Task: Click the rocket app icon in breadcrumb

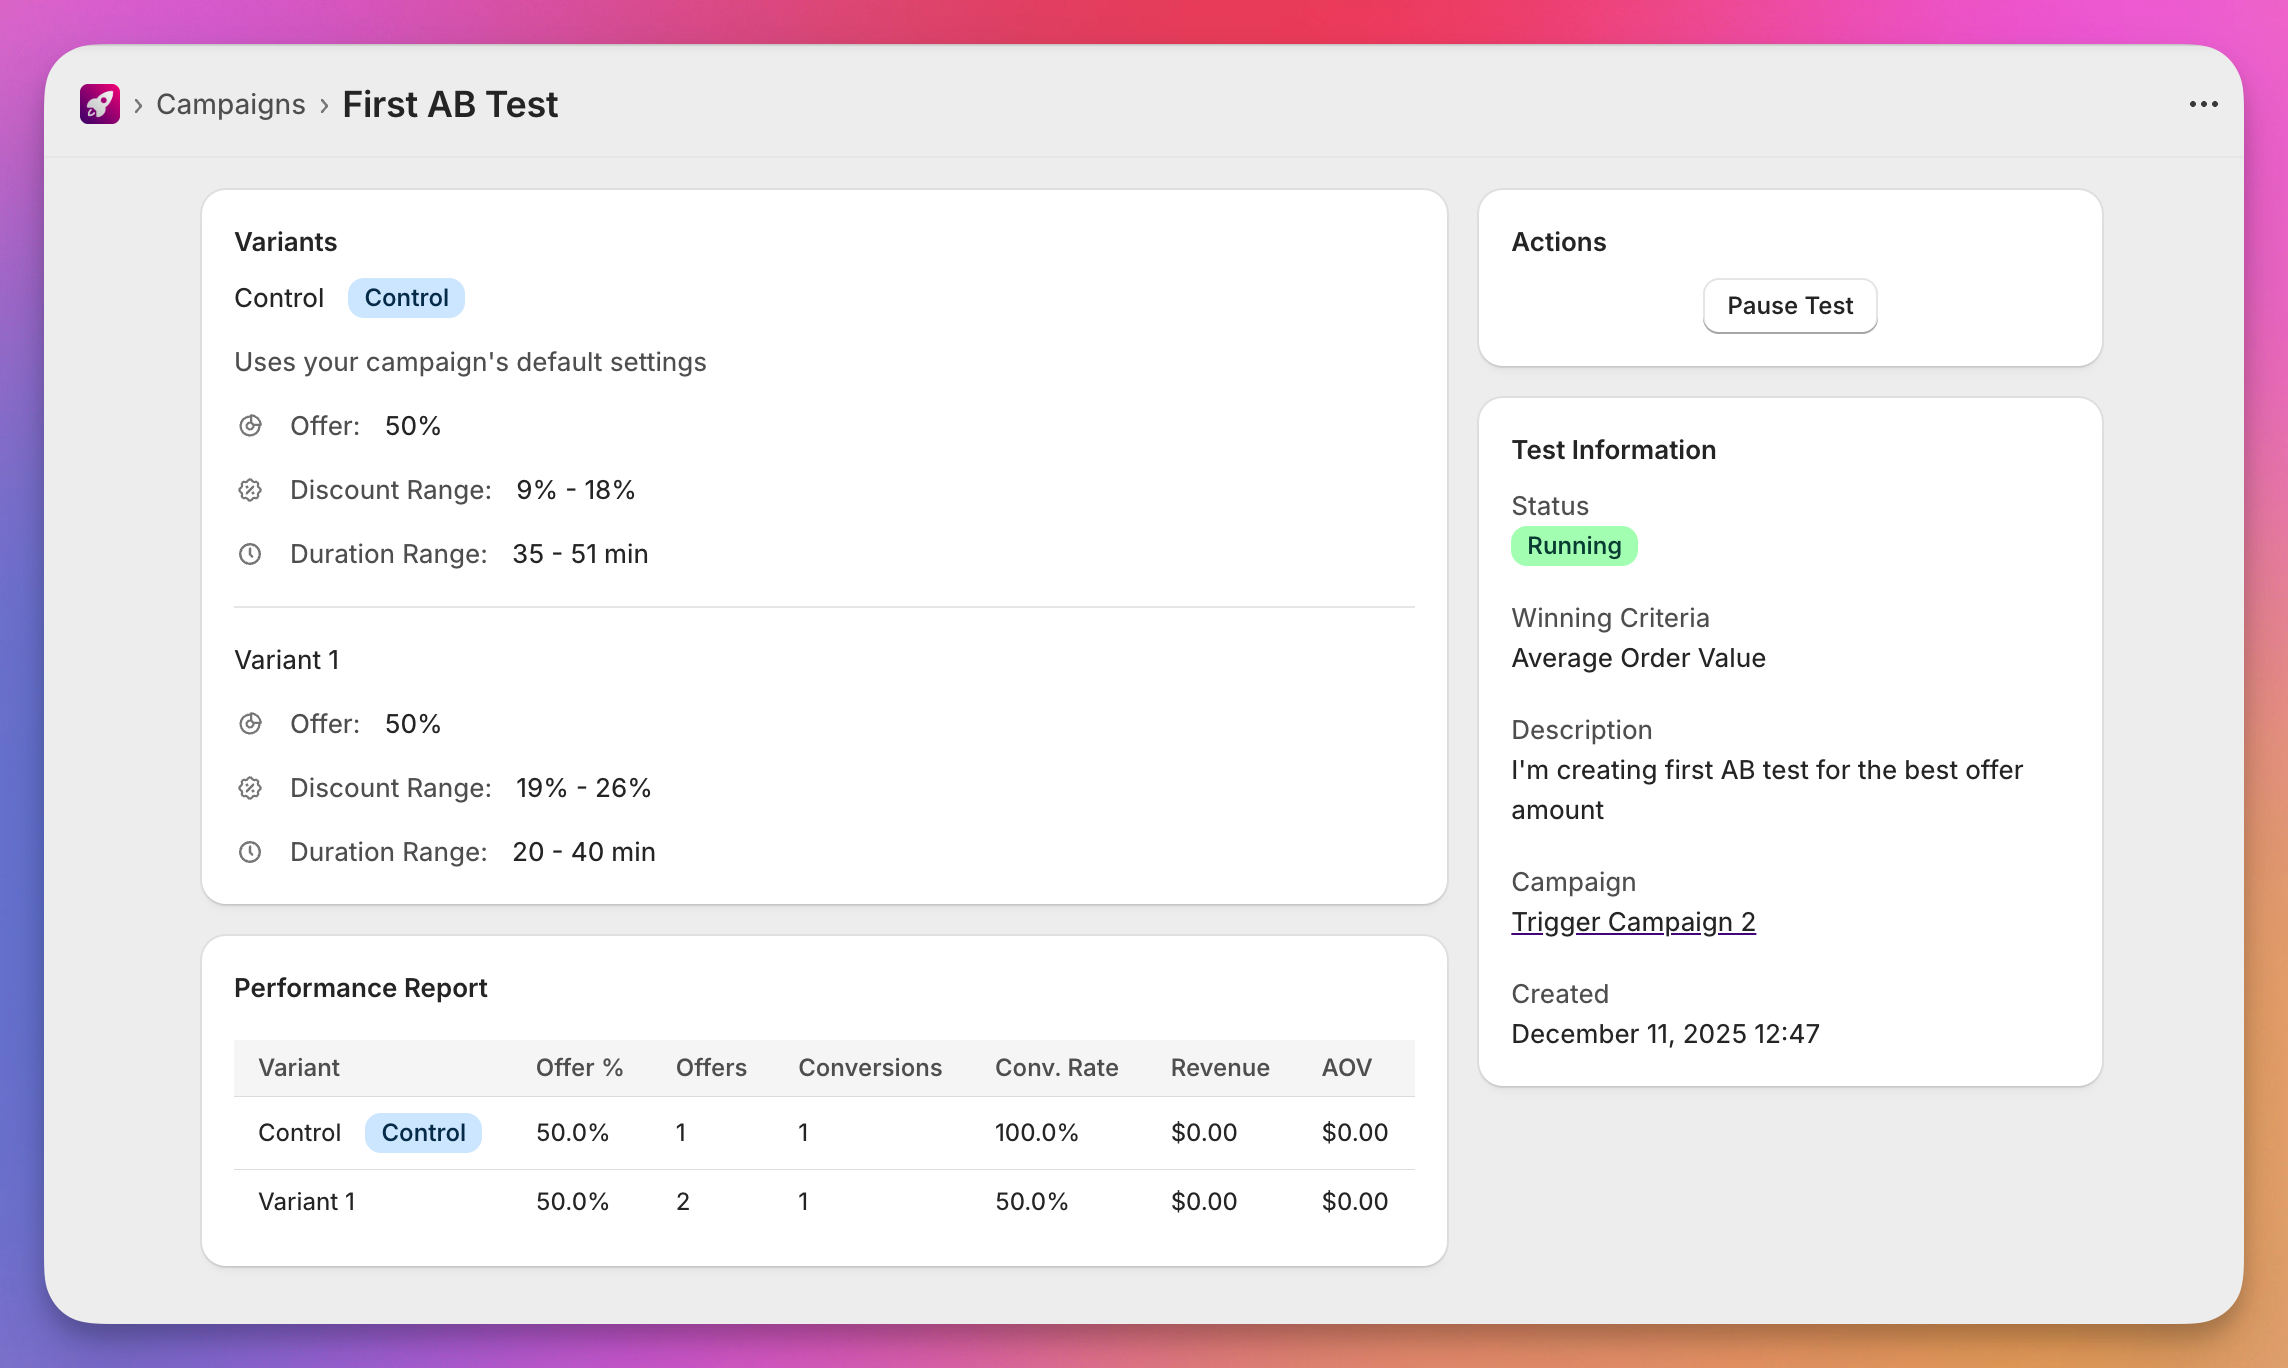Action: click(x=100, y=103)
